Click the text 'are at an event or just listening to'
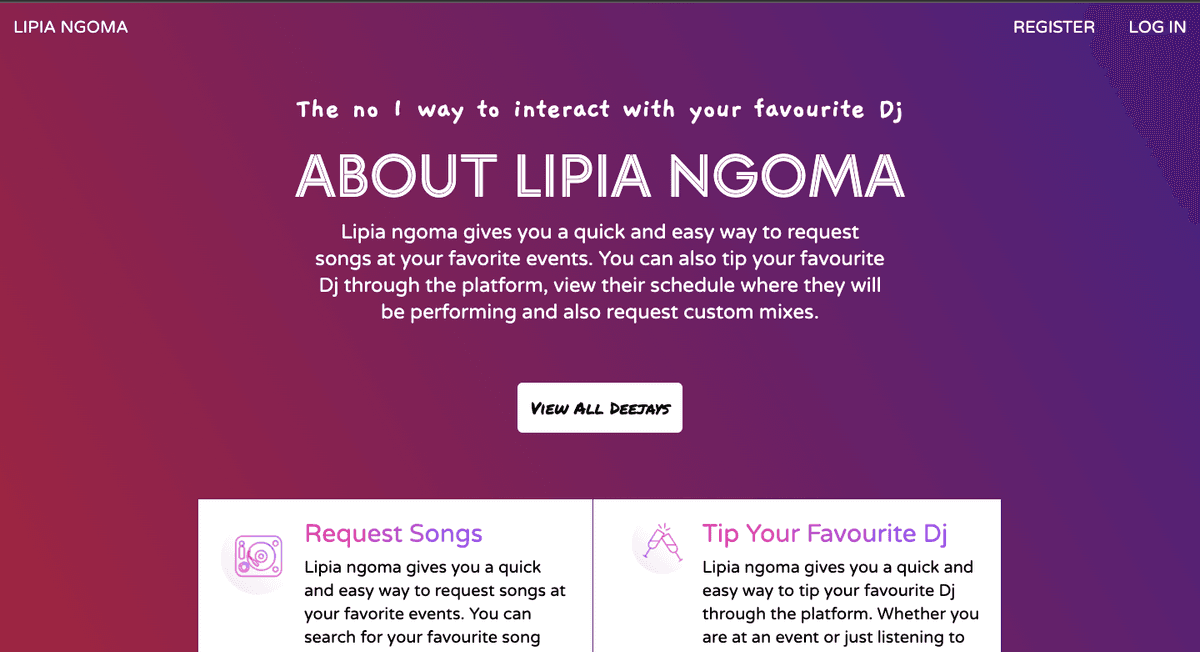The image size is (1200, 652). (833, 637)
